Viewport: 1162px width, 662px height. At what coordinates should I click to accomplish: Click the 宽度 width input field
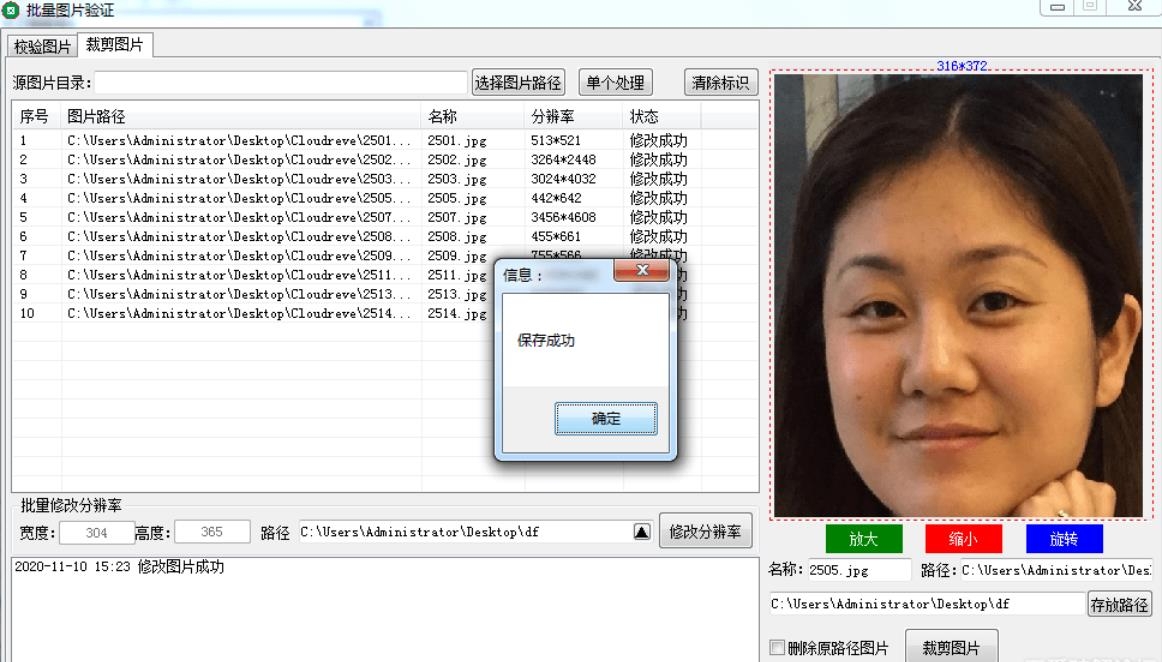[x=96, y=533]
